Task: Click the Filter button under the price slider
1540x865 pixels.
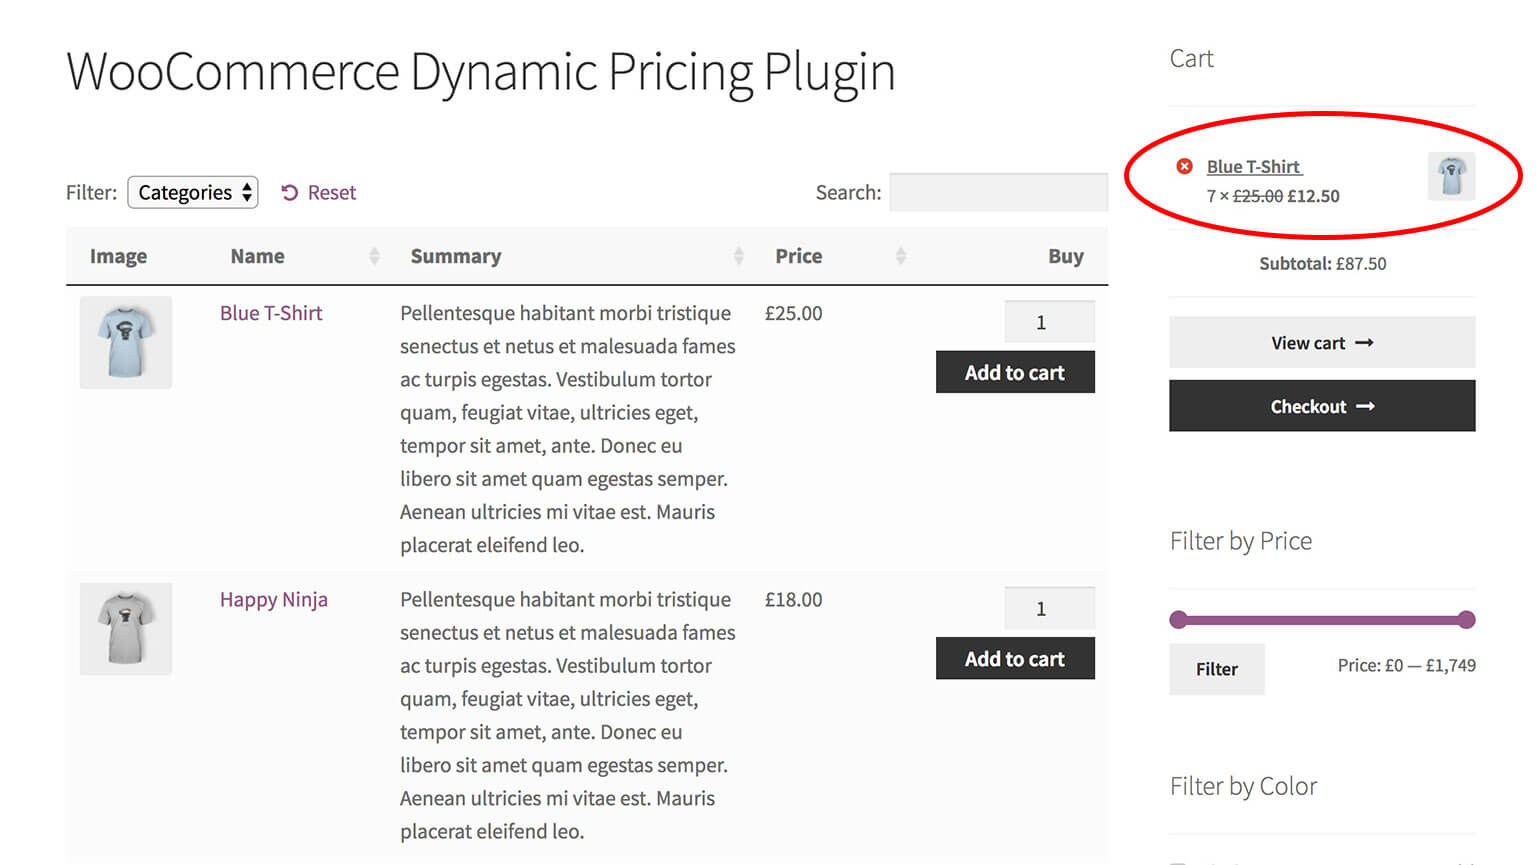Action: point(1216,669)
